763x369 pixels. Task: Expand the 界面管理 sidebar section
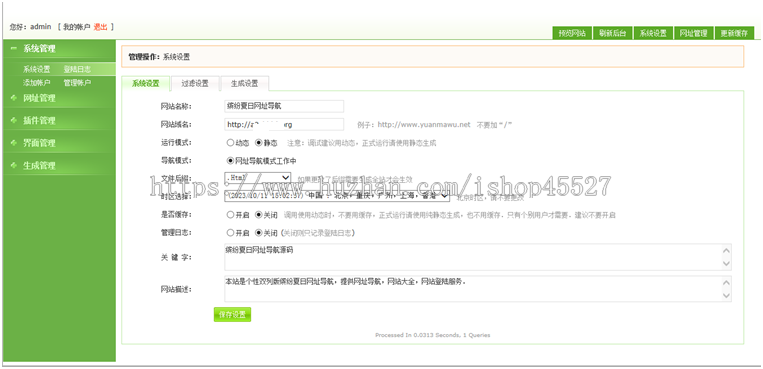39,143
